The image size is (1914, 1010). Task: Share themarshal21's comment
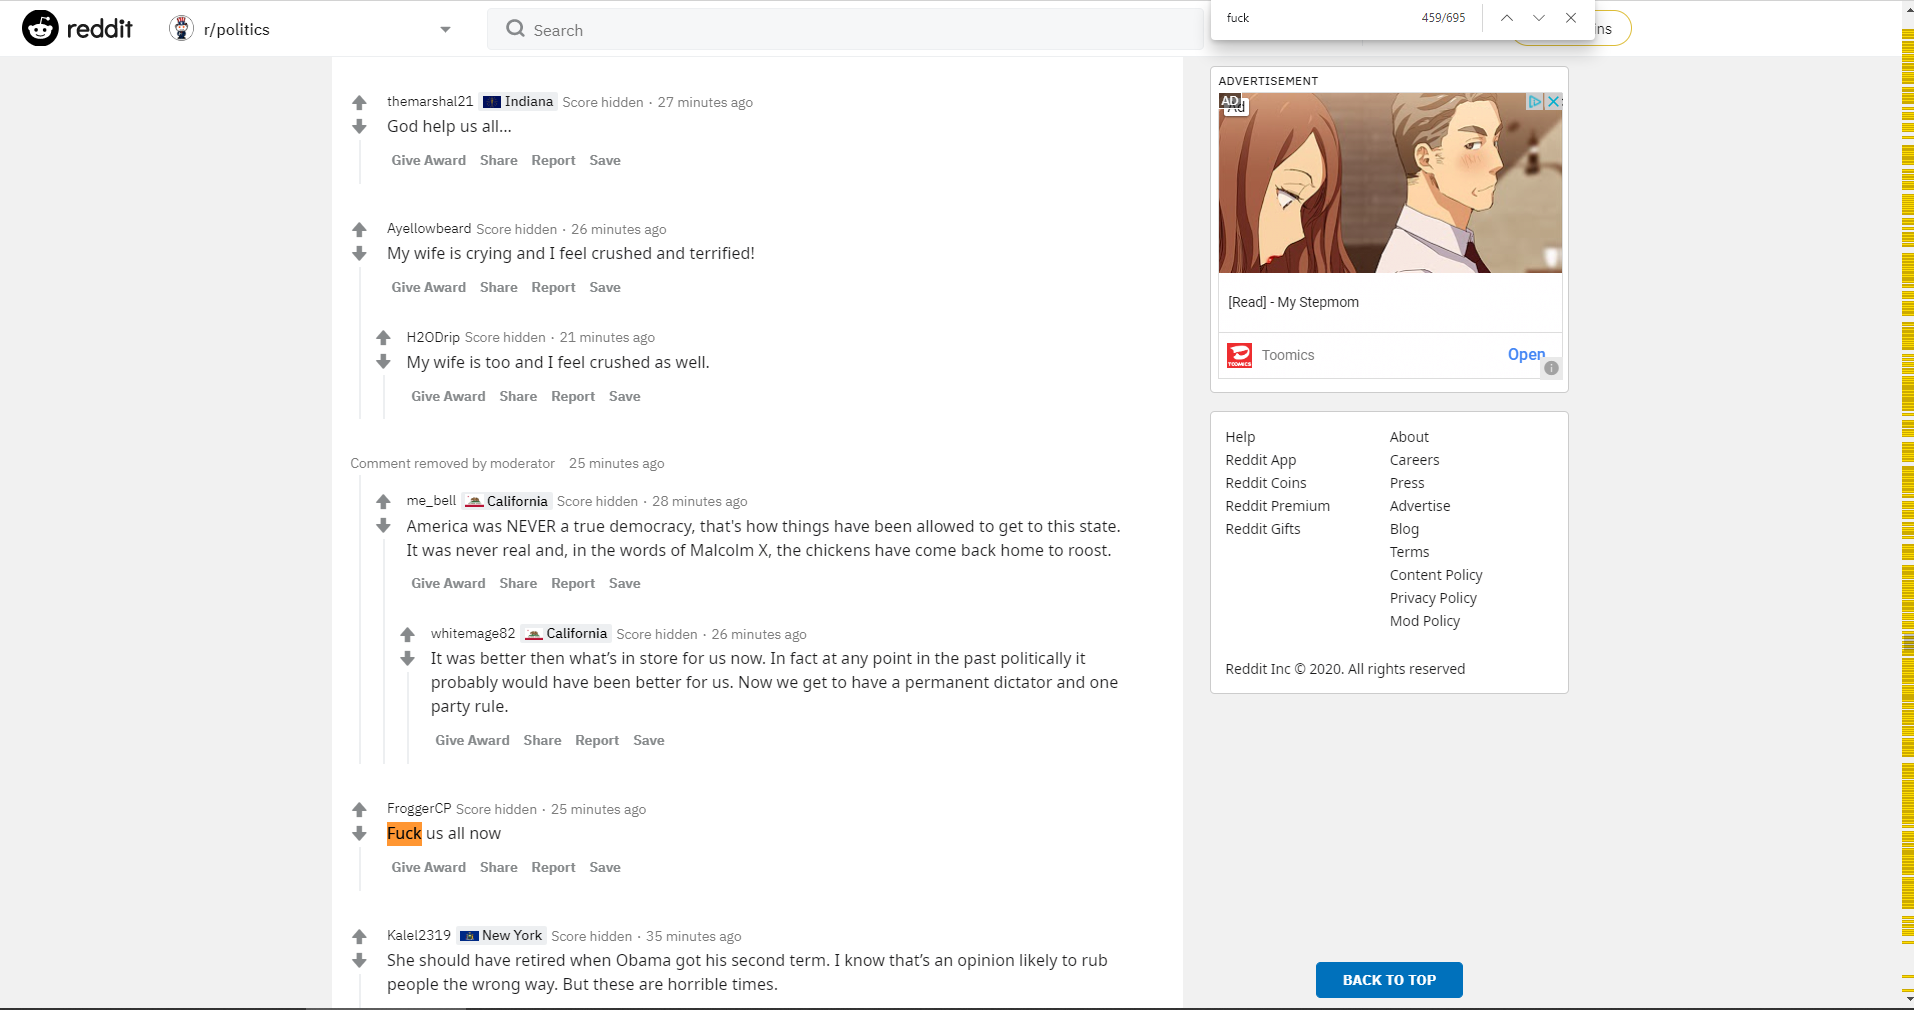pyautogui.click(x=498, y=160)
